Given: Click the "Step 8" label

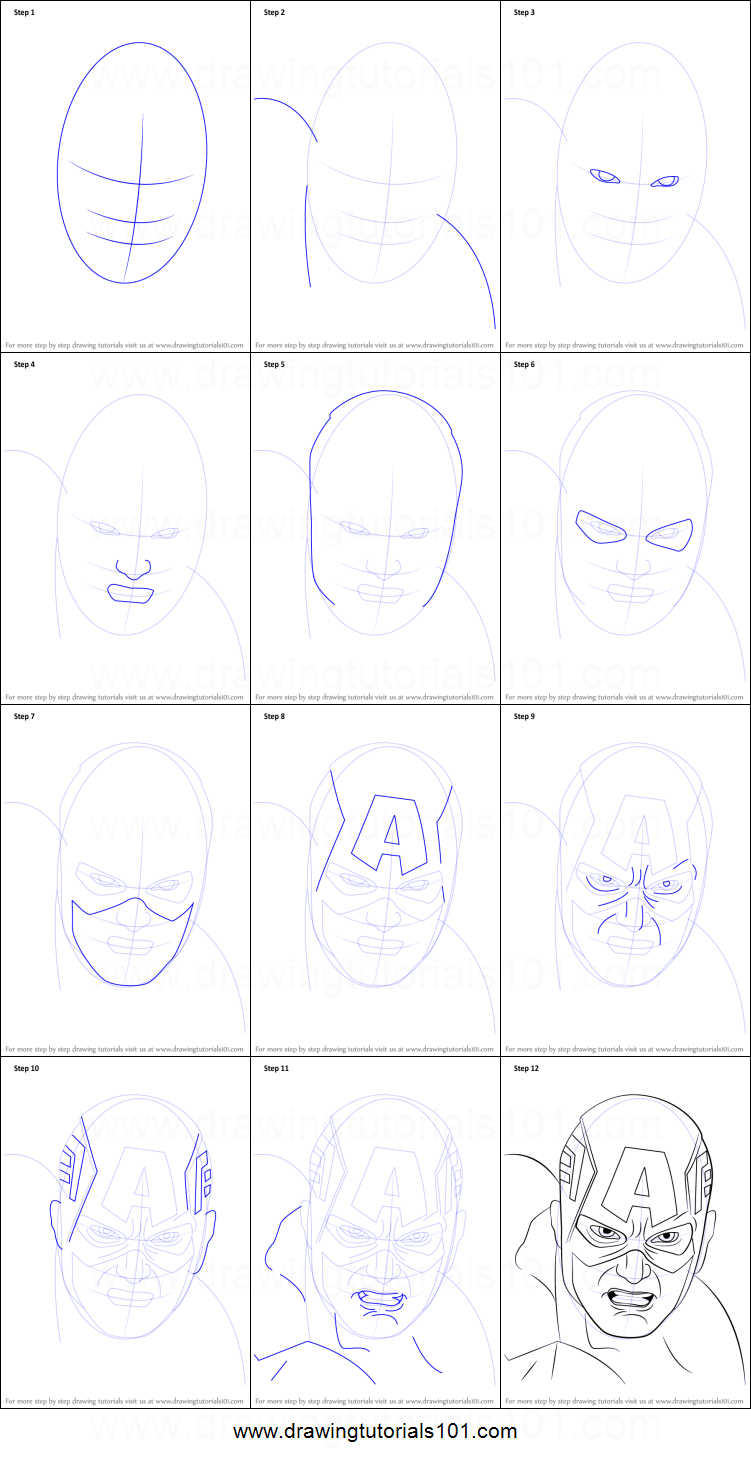Looking at the screenshot, I should [275, 717].
